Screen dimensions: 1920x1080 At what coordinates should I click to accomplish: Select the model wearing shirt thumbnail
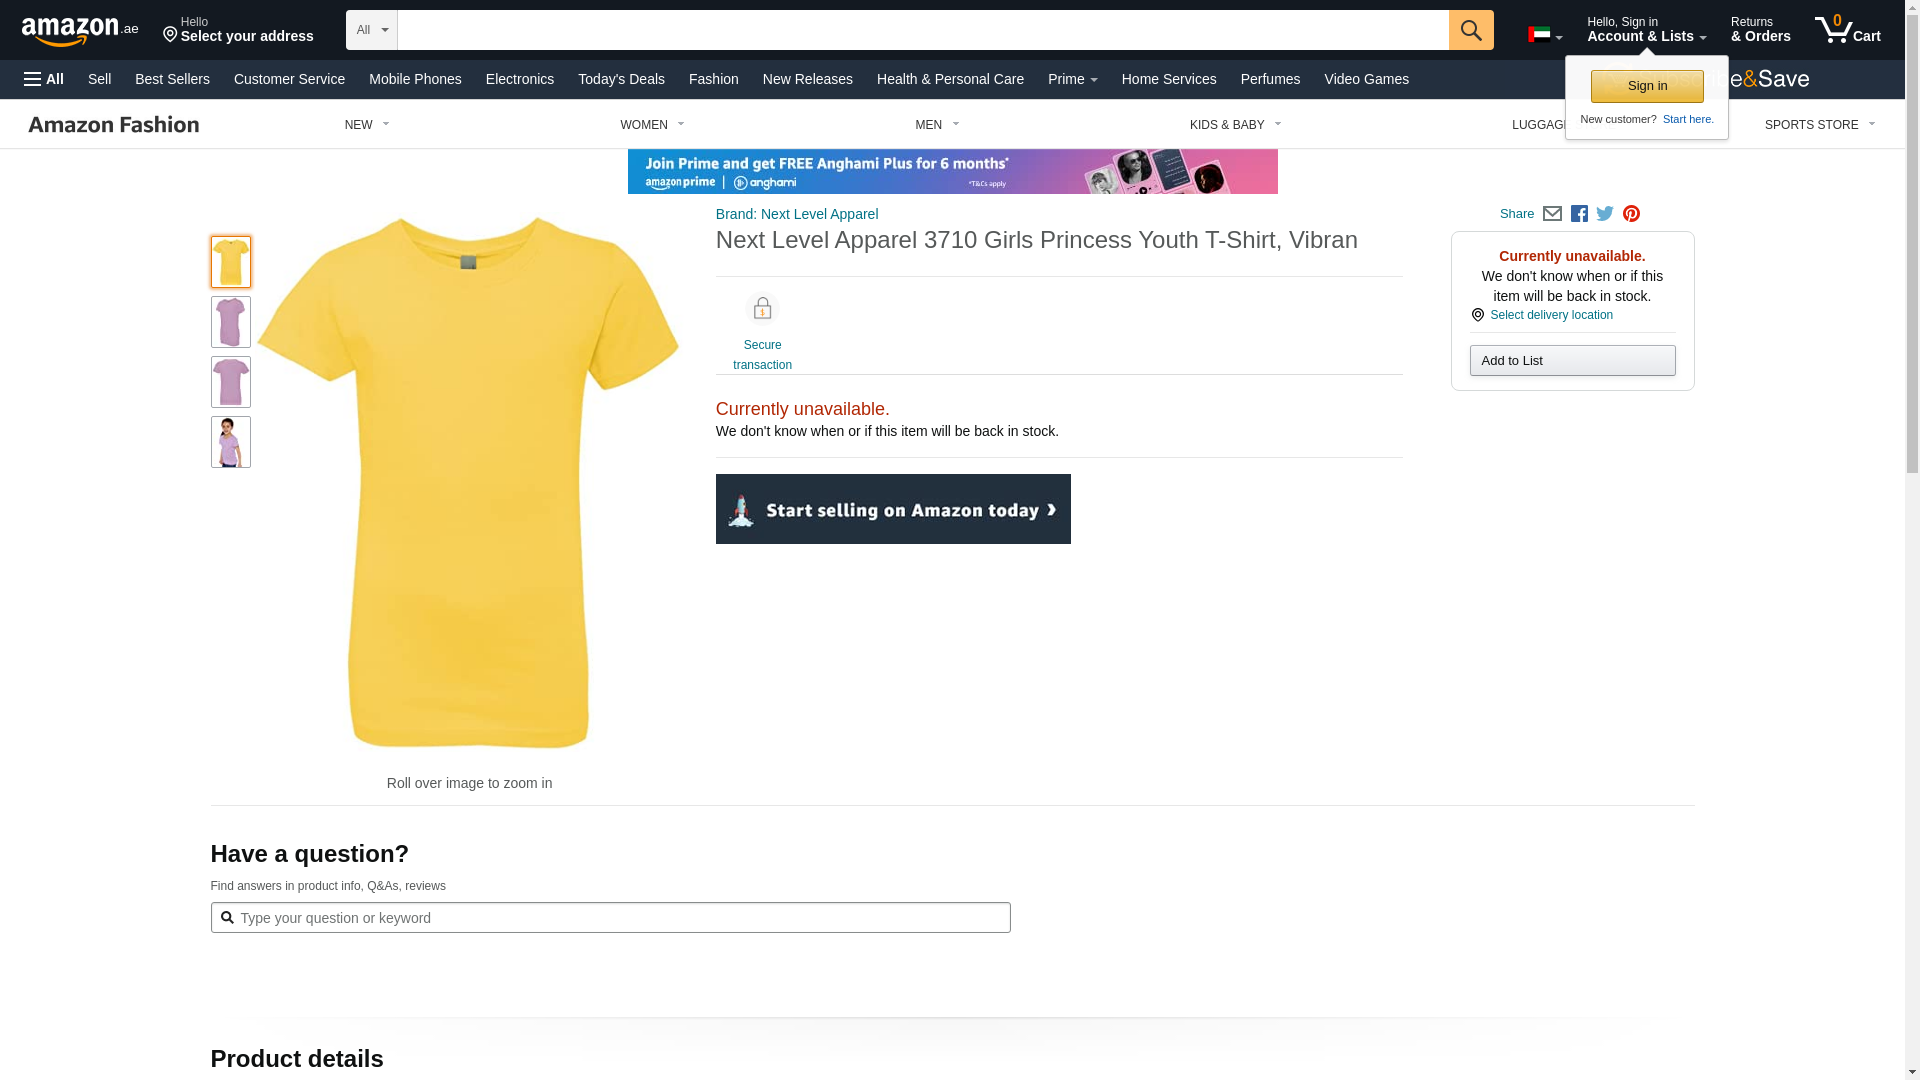pyautogui.click(x=231, y=442)
